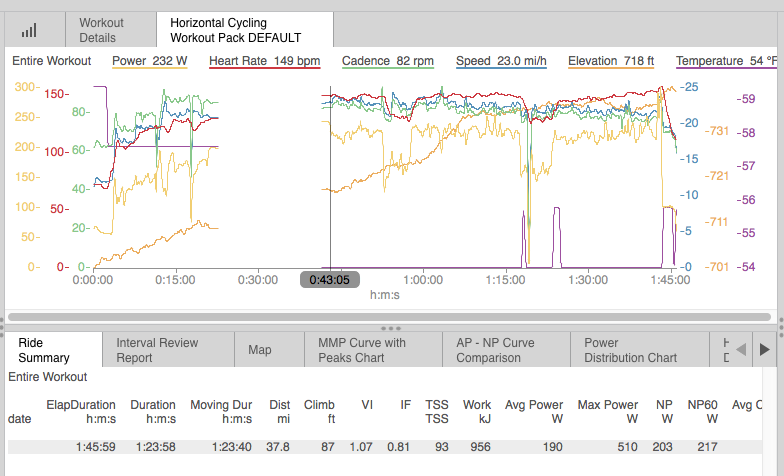Click the Dist mi column header
The width and height of the screenshot is (784, 476).
pos(280,412)
